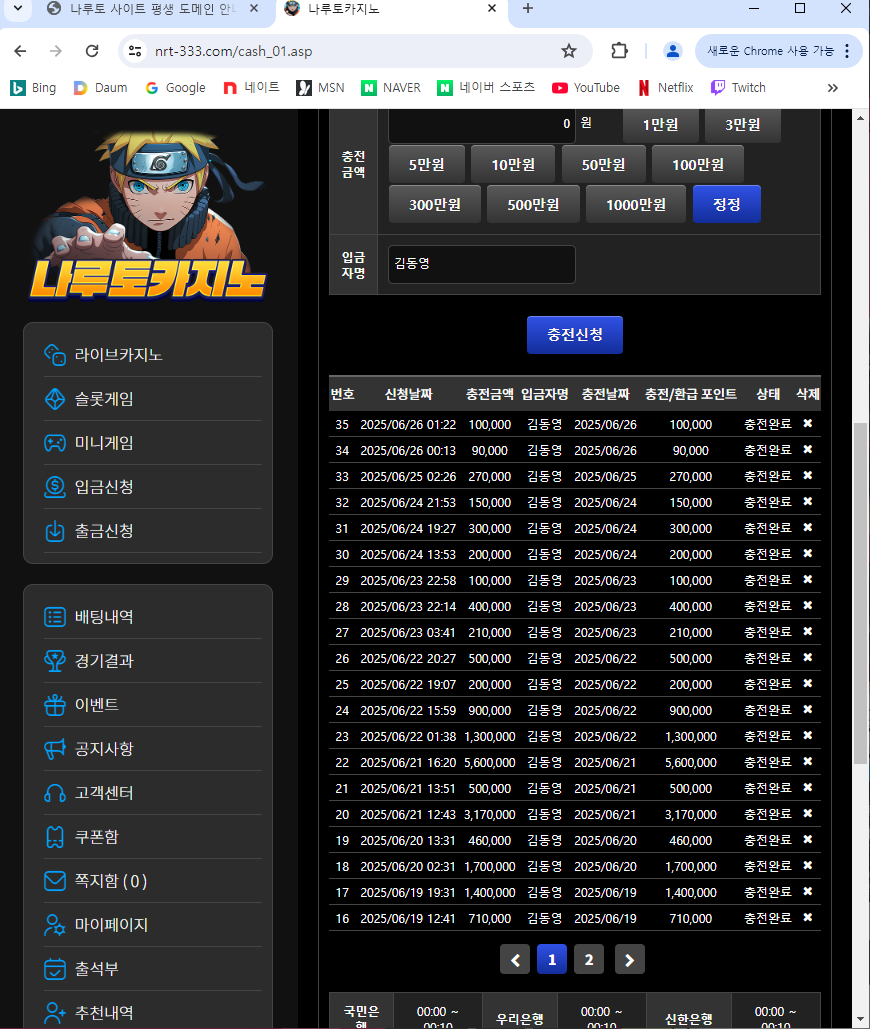Go to next page arrow in pagination
Screen dimensions: 870x1029
coord(630,960)
